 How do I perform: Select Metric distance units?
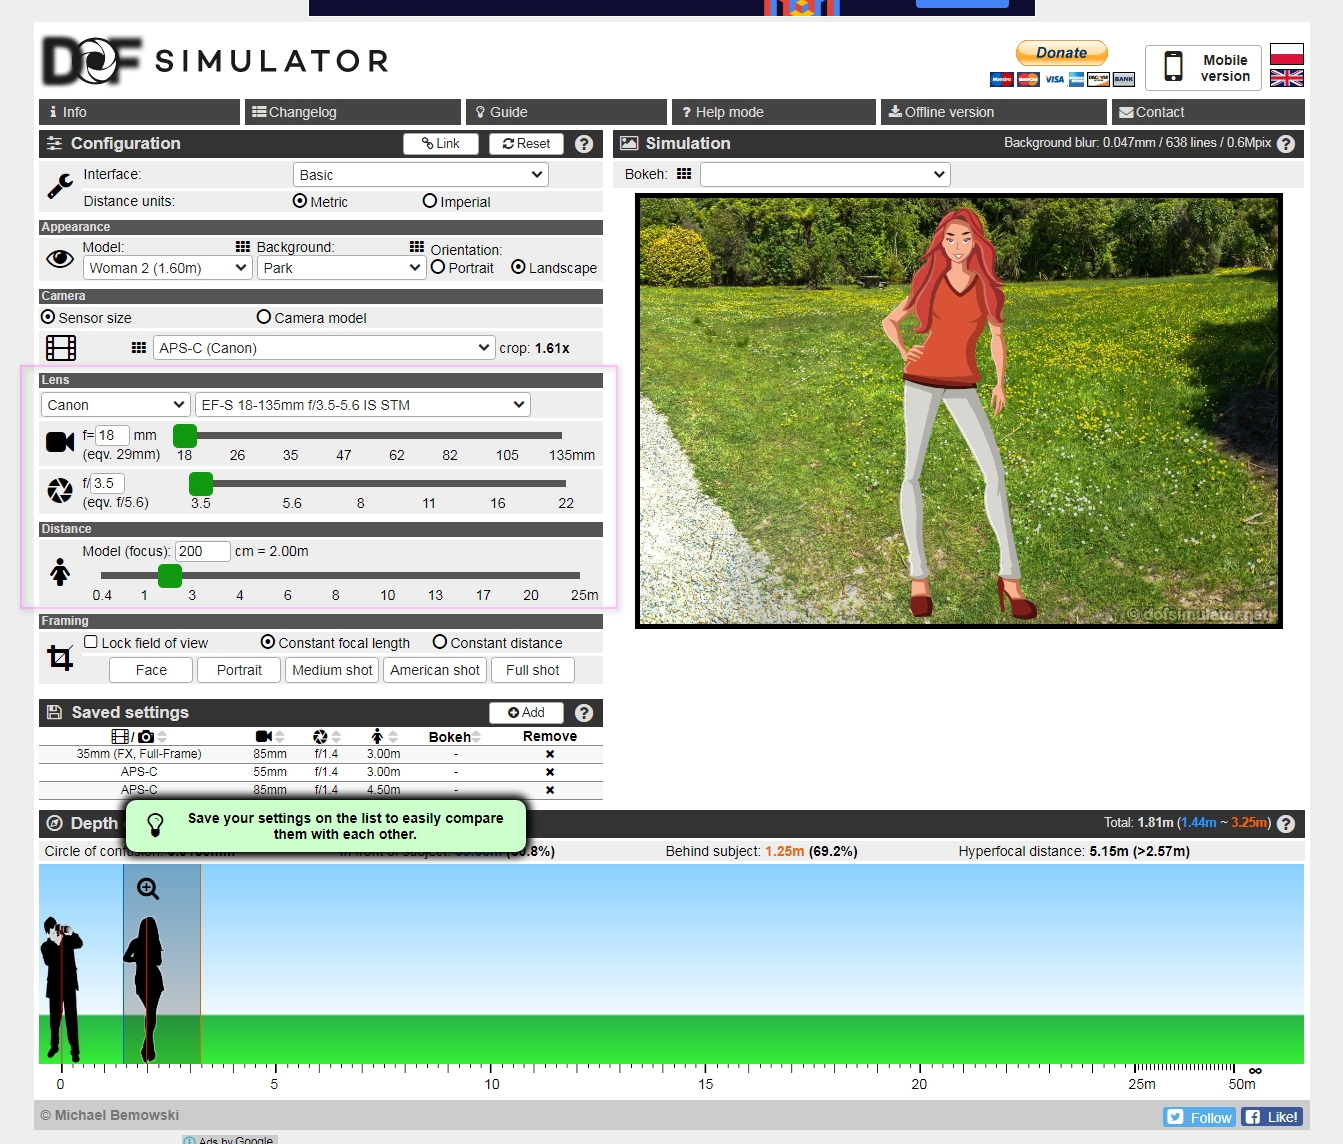300,201
